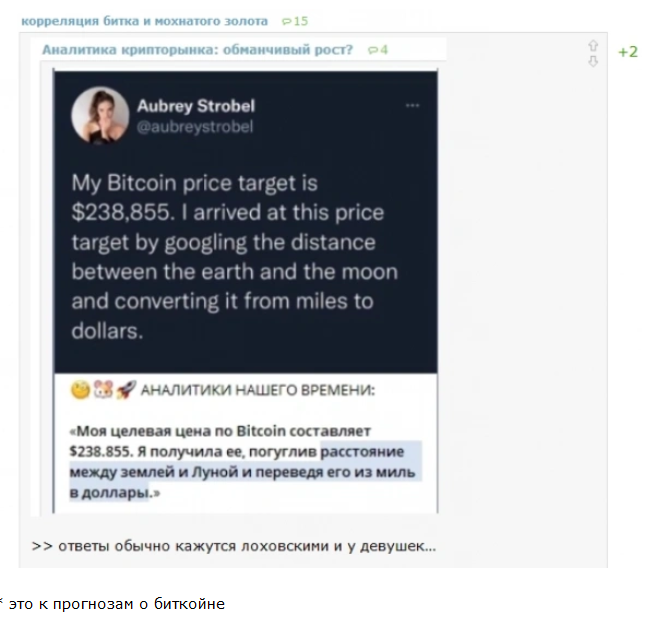Click the English tweet text about Bitcoin target
This screenshot has width=649, height=623.
coord(234,257)
